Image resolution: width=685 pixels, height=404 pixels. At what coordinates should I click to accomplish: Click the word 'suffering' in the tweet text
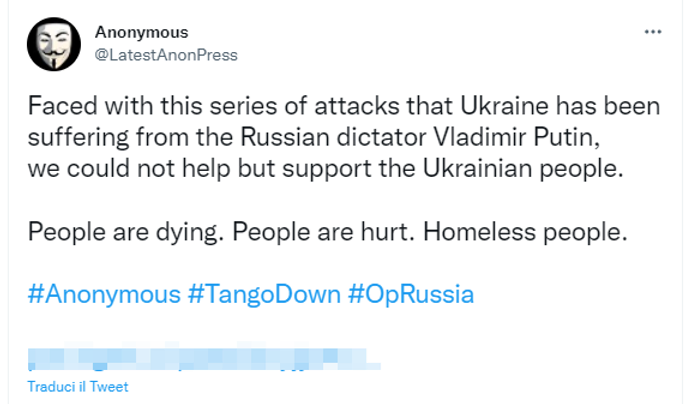[x=71, y=137]
